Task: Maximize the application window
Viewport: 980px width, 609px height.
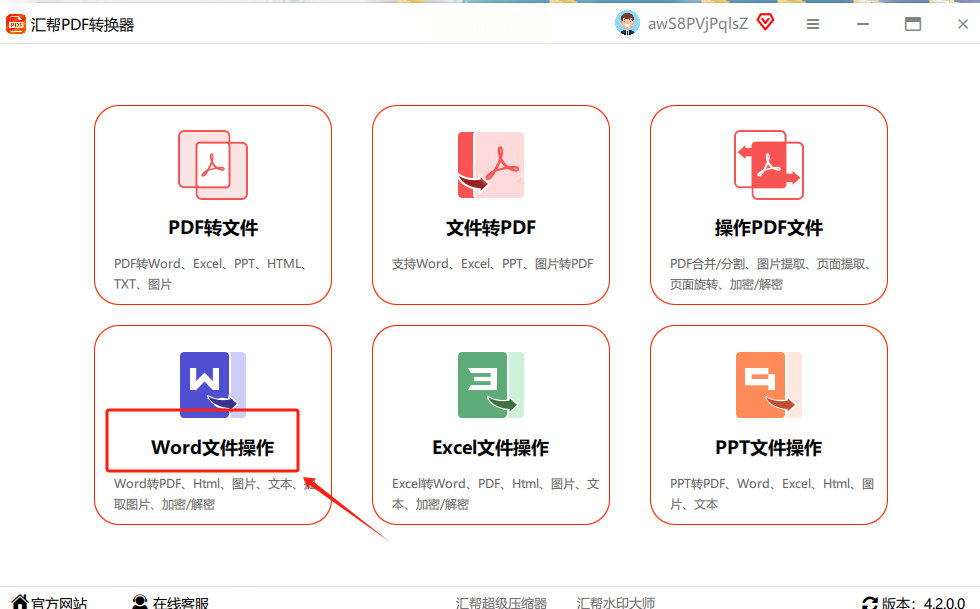Action: [912, 24]
